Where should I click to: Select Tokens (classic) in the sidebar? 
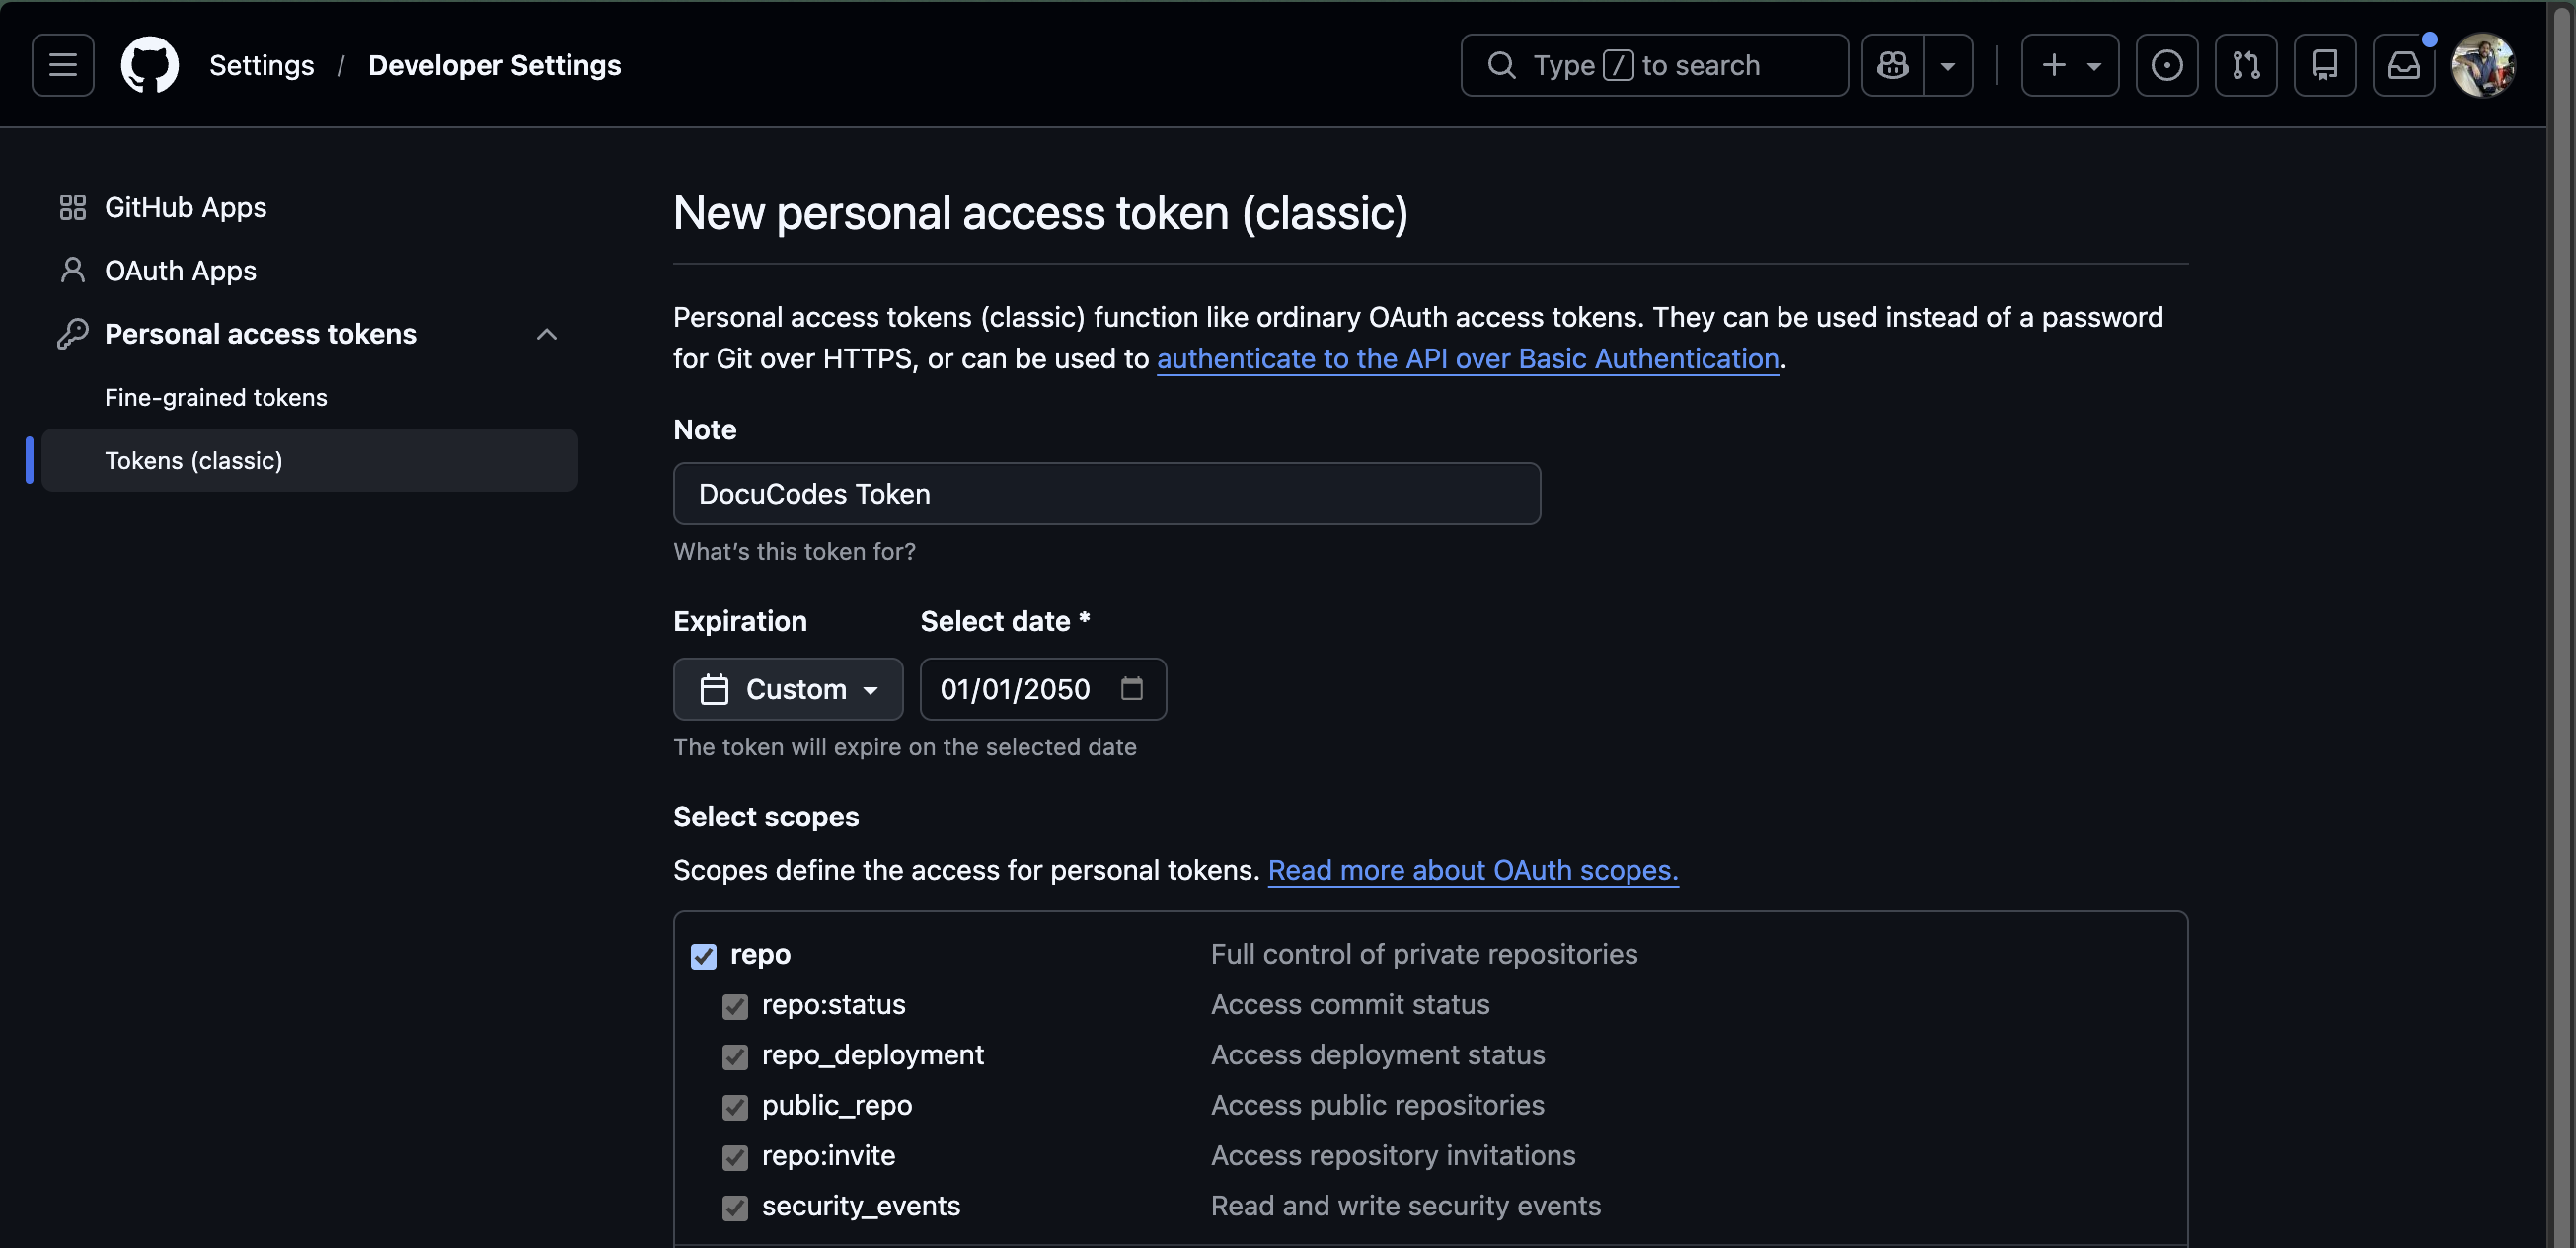coord(194,460)
